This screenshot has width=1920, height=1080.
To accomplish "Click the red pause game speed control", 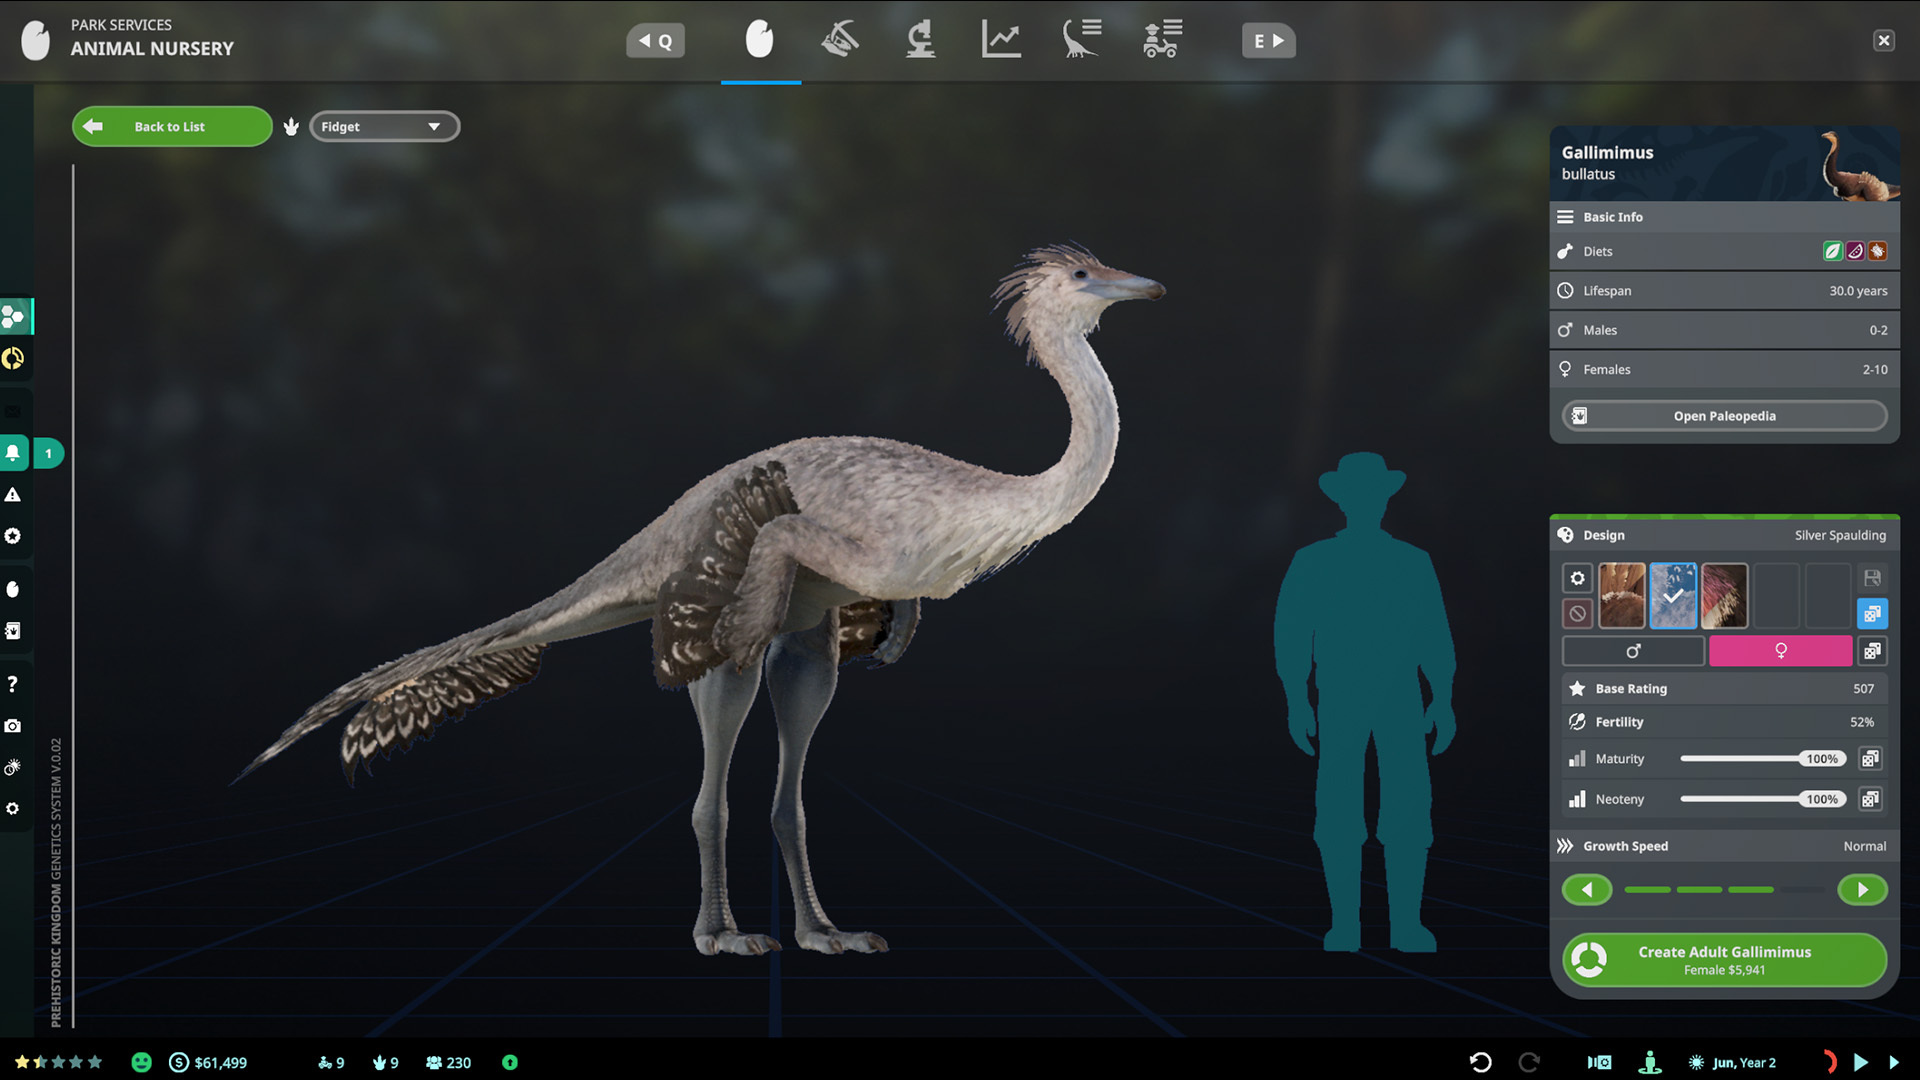I will (x=1829, y=1062).
